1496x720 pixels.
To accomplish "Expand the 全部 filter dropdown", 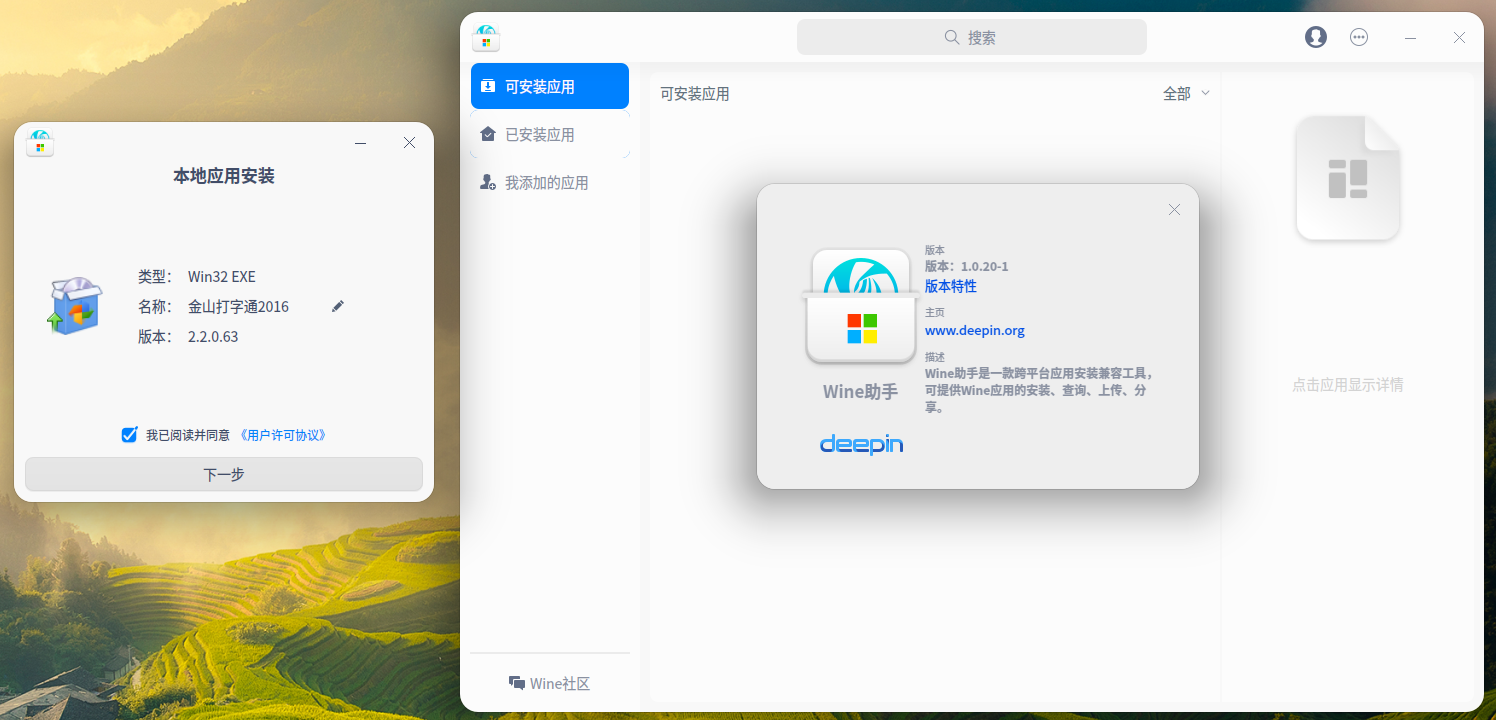I will [x=1186, y=93].
